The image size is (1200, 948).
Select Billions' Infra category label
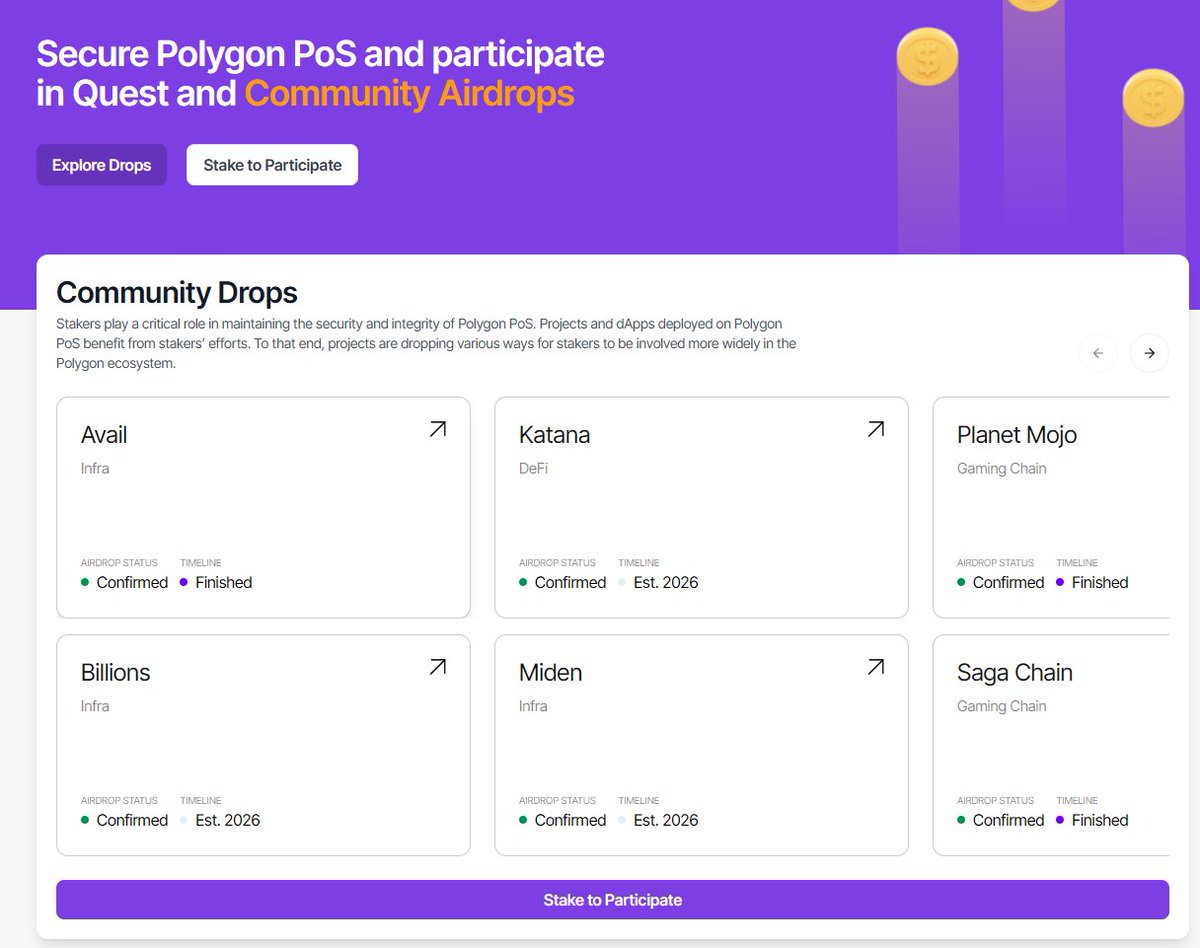pos(95,706)
